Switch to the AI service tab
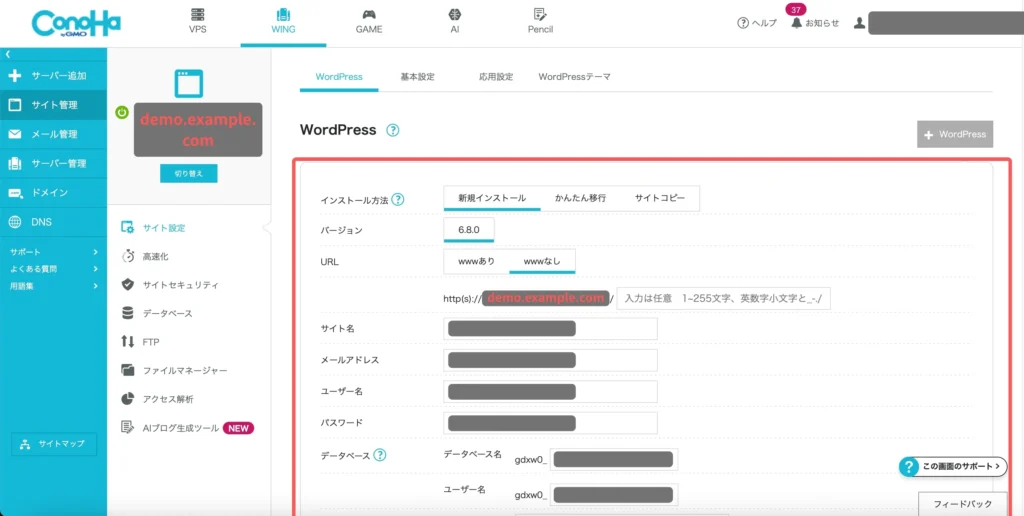Screen dimensions: 1024x516 click(454, 21)
